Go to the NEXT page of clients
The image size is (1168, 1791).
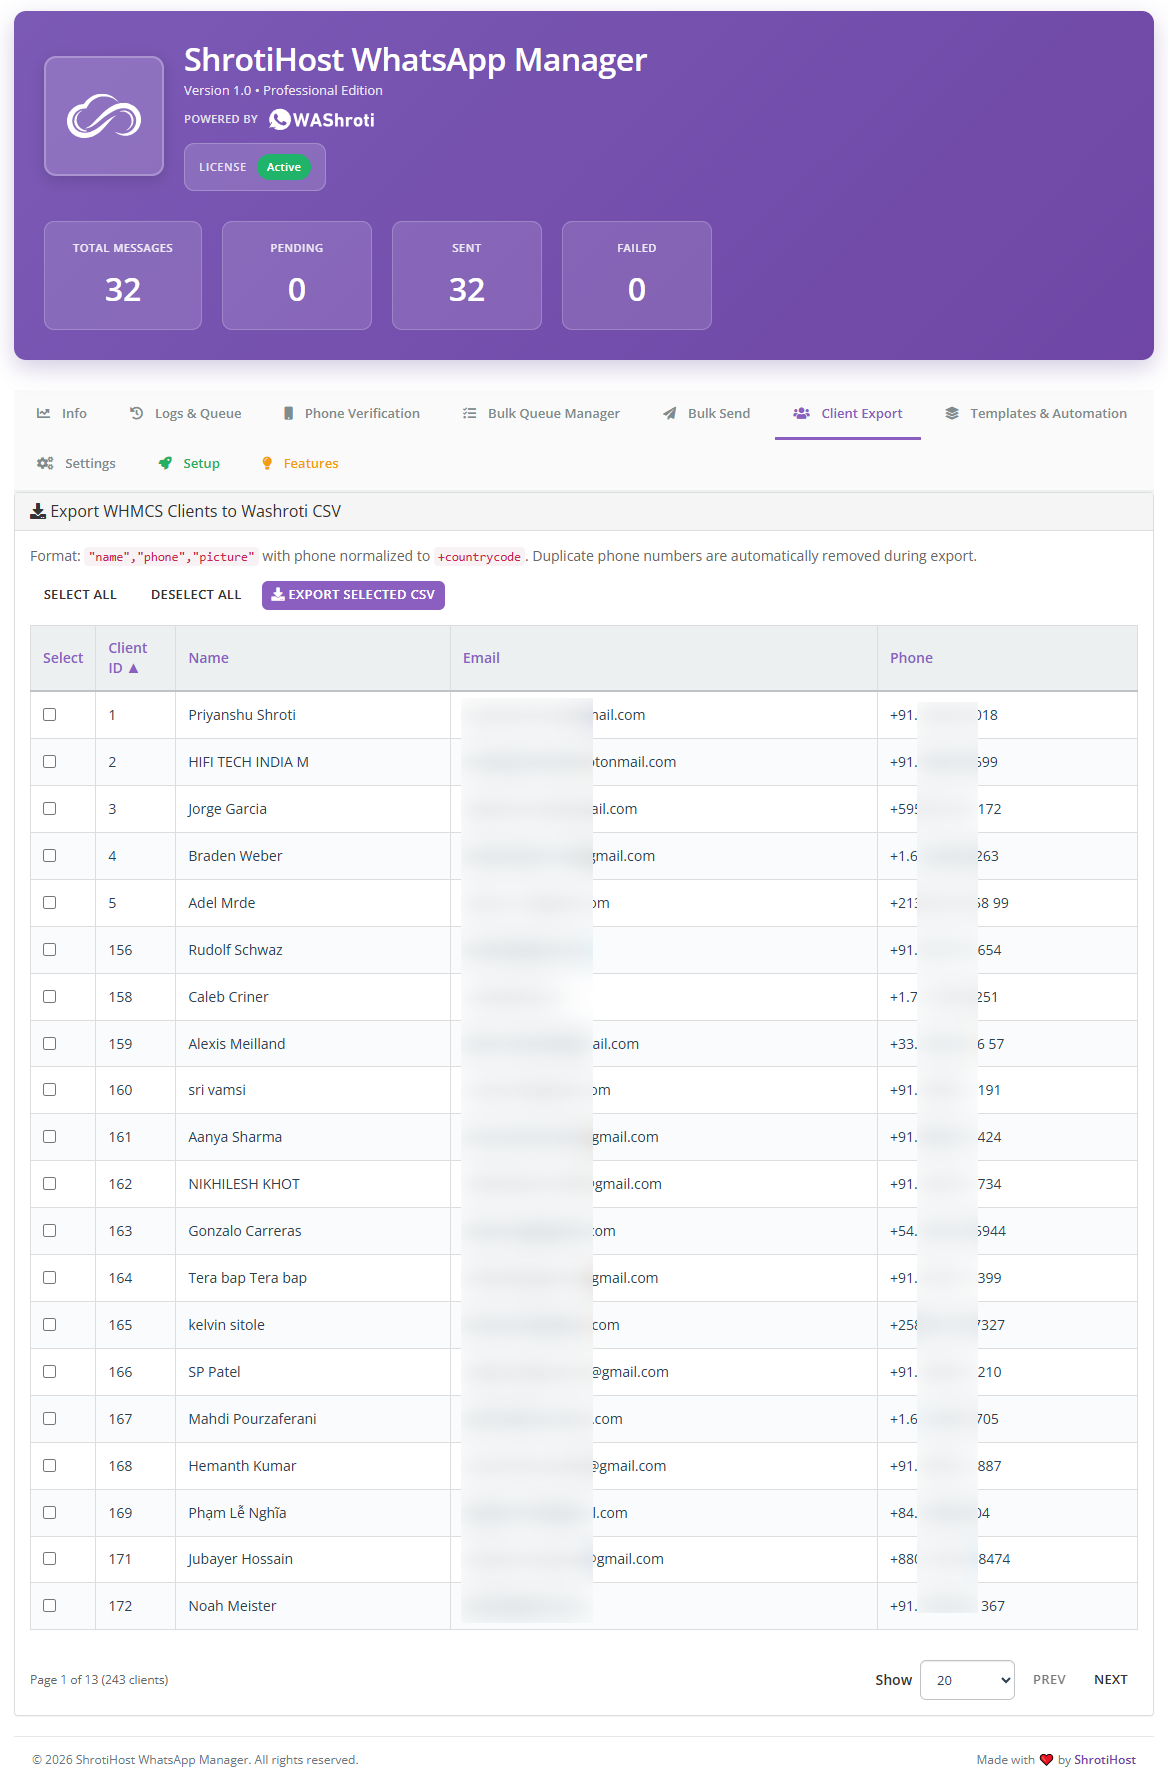1110,1680
